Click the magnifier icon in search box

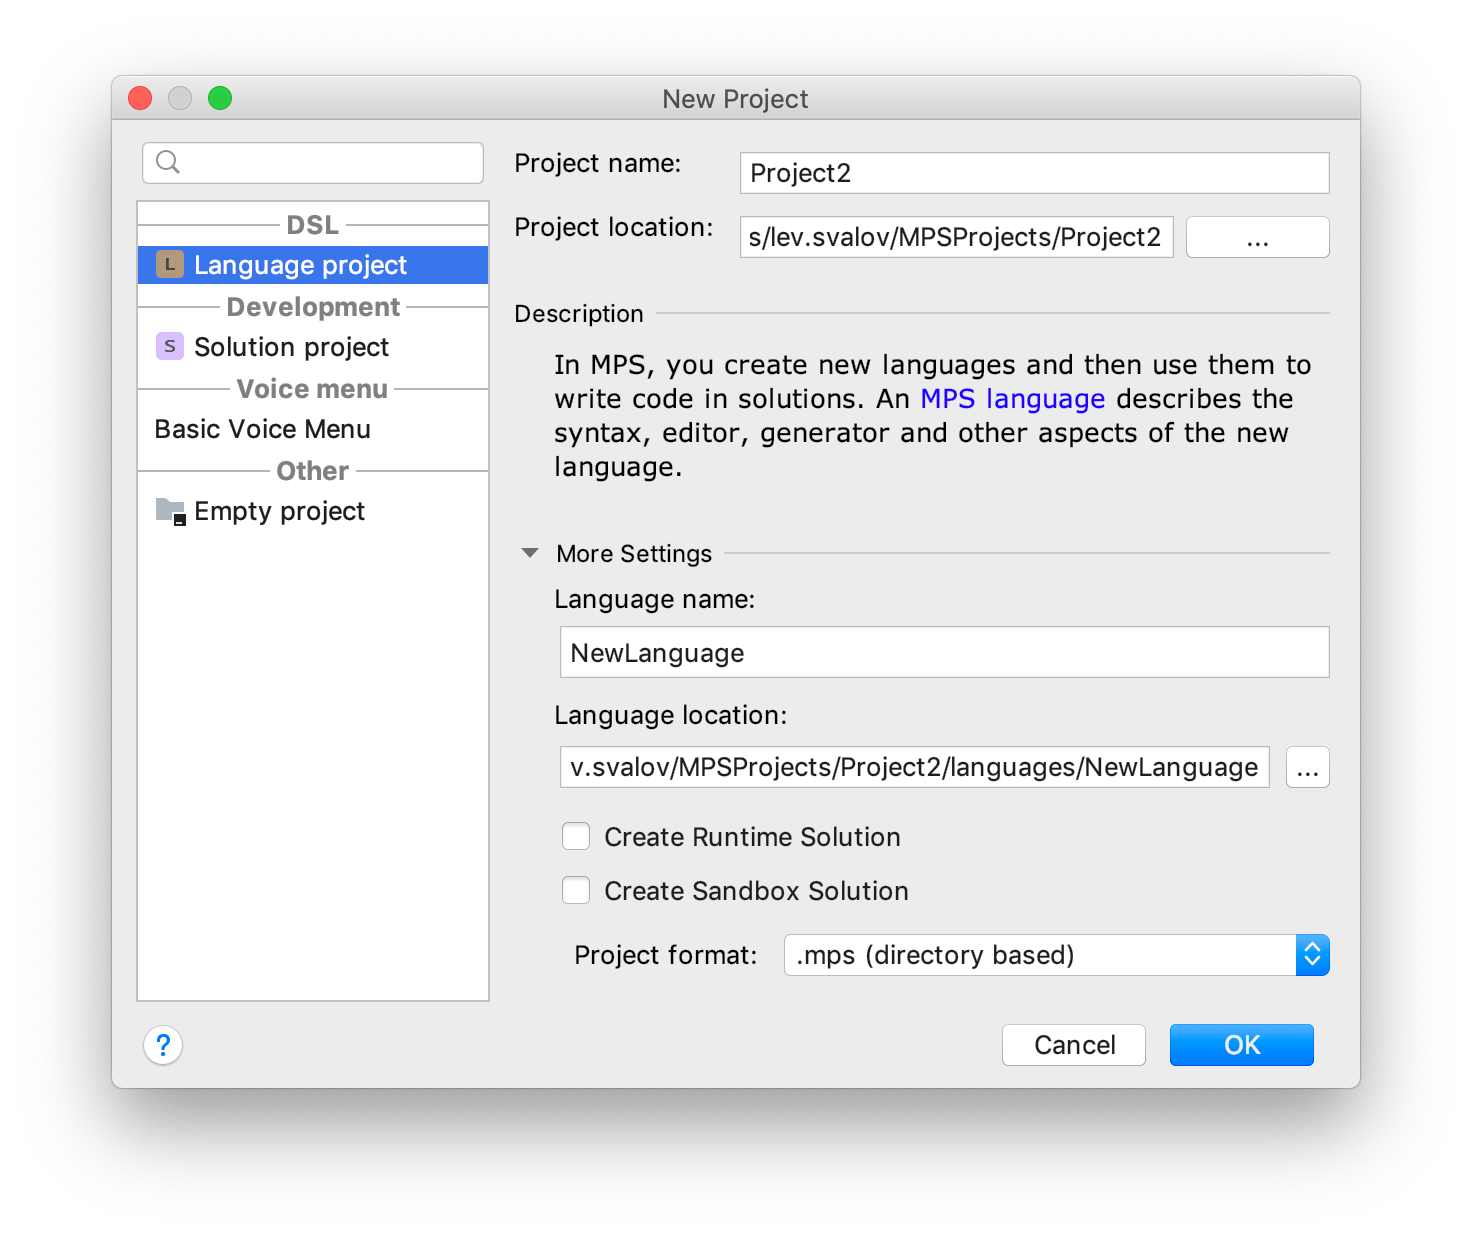168,162
